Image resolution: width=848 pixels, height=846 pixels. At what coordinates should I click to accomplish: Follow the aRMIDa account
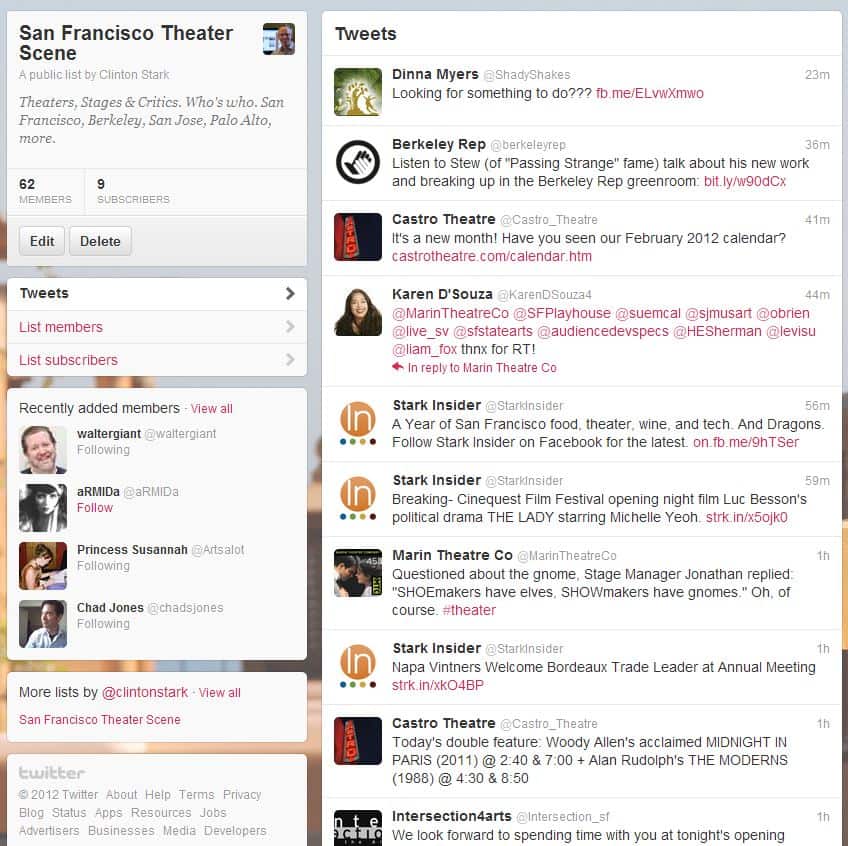[x=95, y=508]
